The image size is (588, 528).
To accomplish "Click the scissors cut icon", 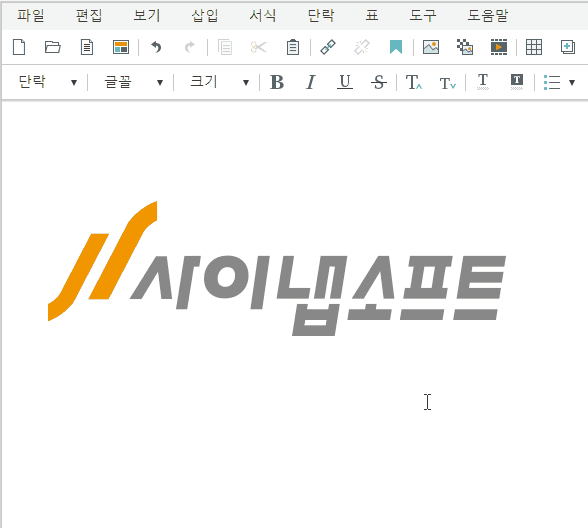I will pos(259,47).
